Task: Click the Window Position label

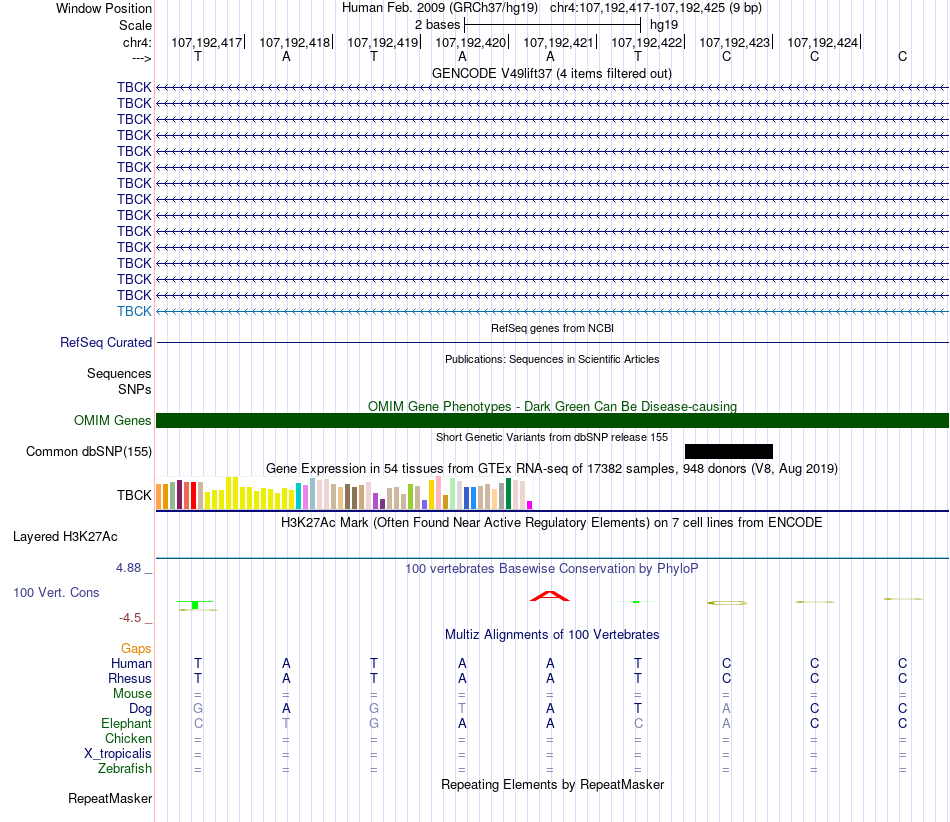Action: [104, 8]
